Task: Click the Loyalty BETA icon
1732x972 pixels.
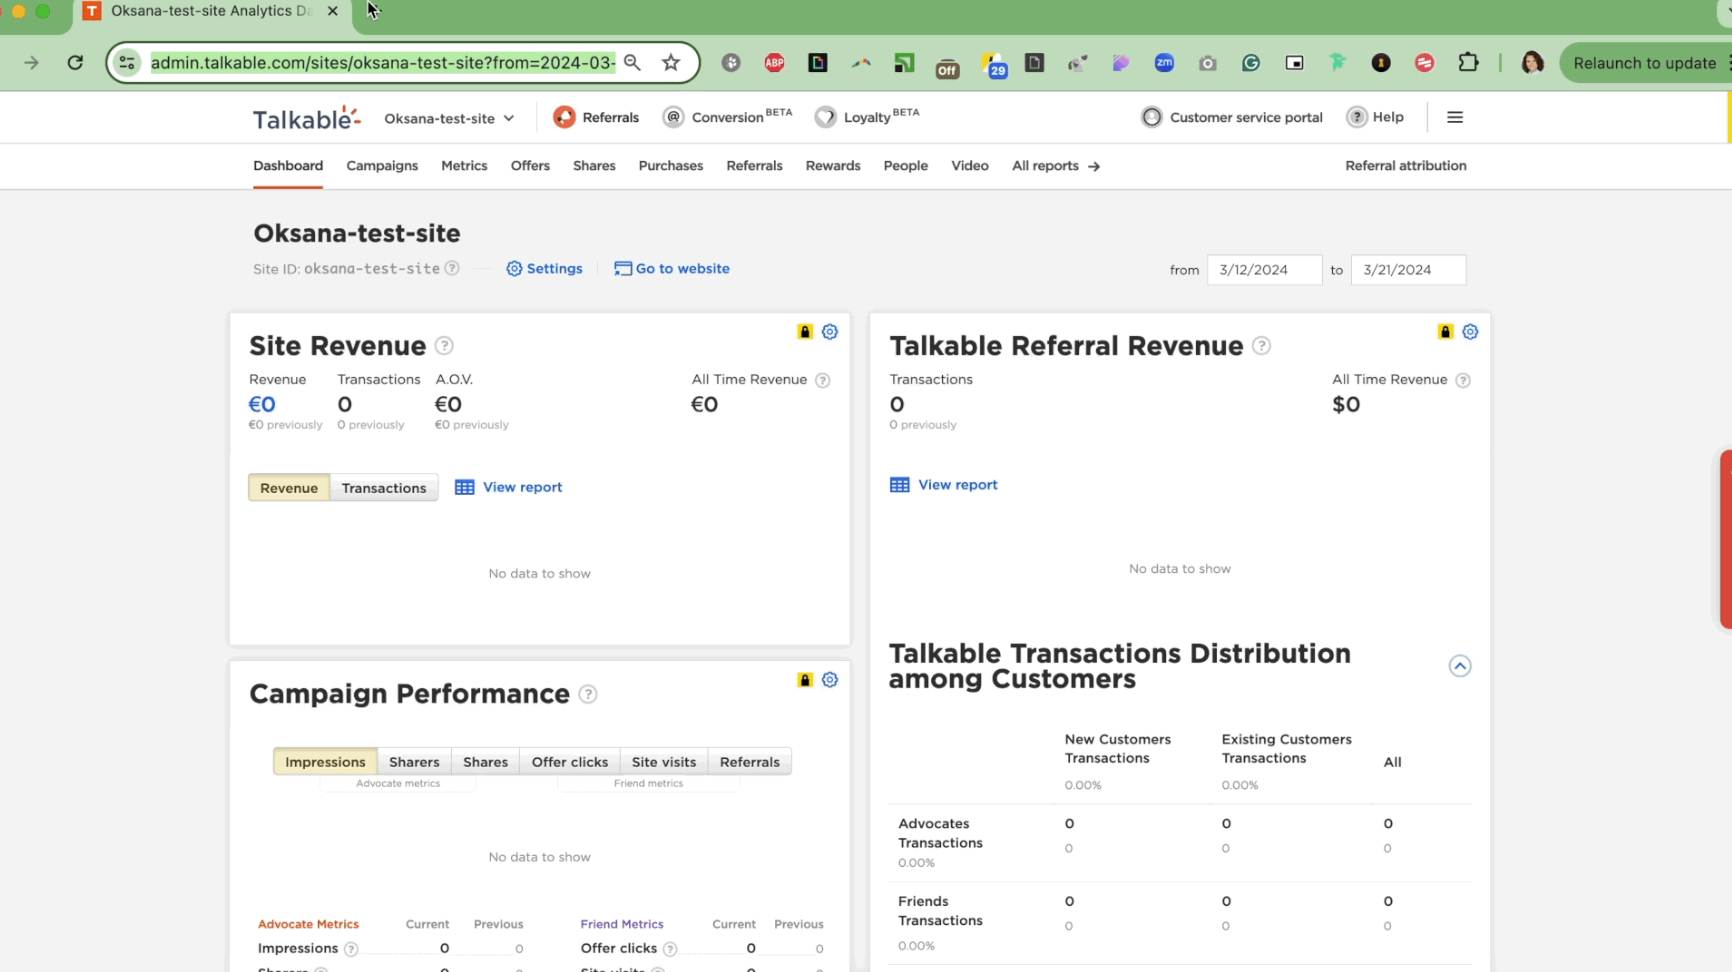Action: point(826,117)
